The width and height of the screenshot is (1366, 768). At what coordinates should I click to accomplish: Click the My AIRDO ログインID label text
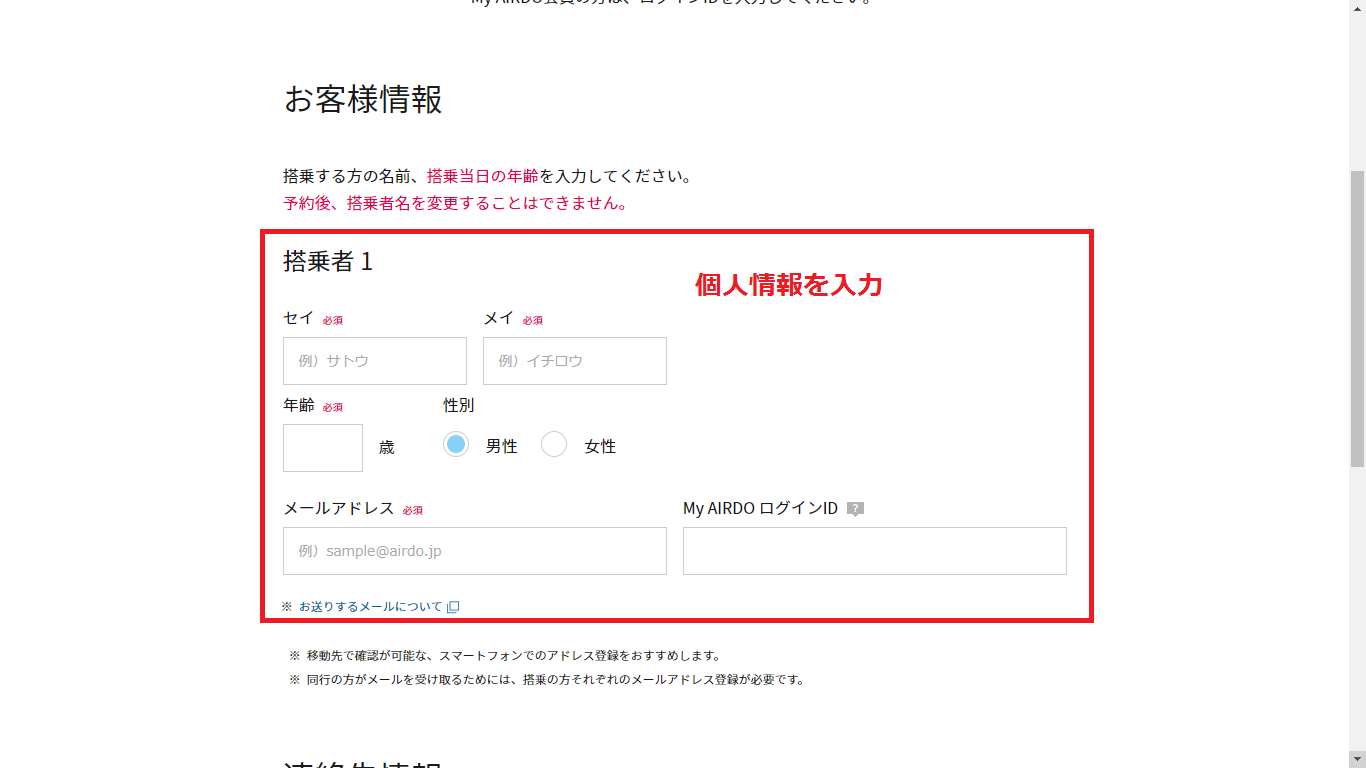coord(760,508)
